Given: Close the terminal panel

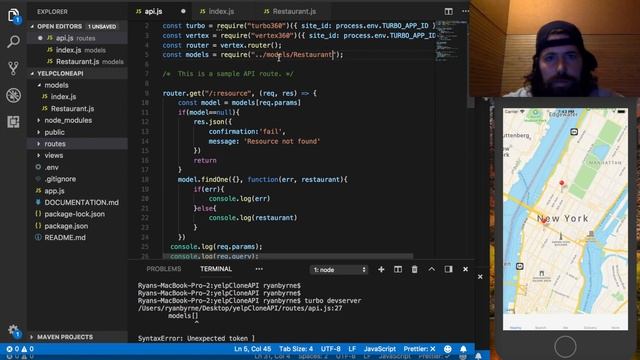Looking at the screenshot, I should point(465,269).
